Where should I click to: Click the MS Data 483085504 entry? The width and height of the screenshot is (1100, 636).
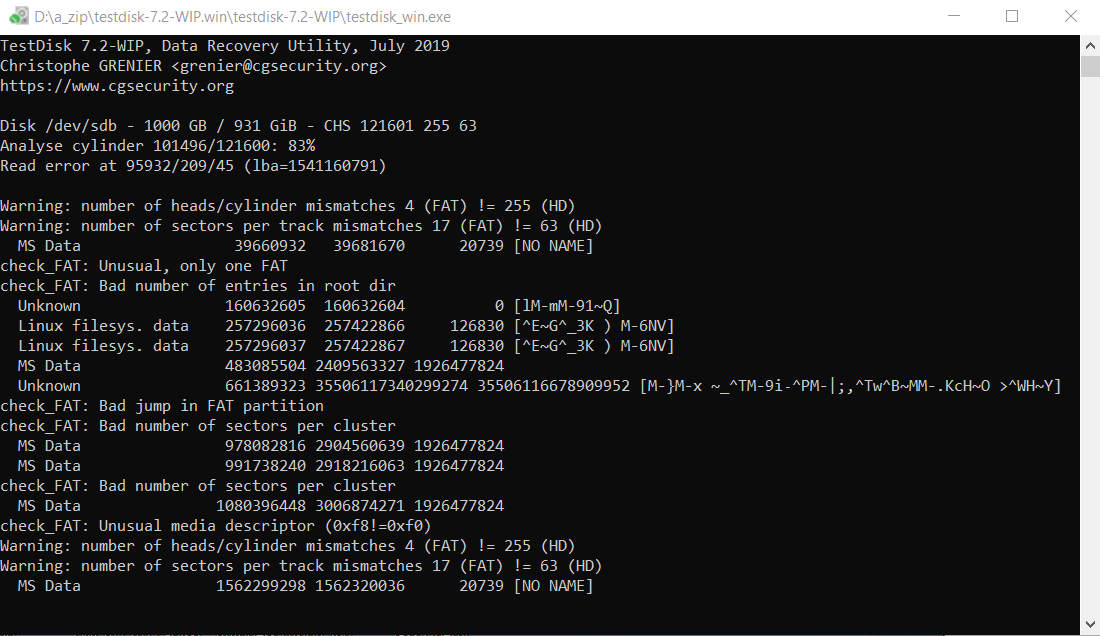[261, 366]
